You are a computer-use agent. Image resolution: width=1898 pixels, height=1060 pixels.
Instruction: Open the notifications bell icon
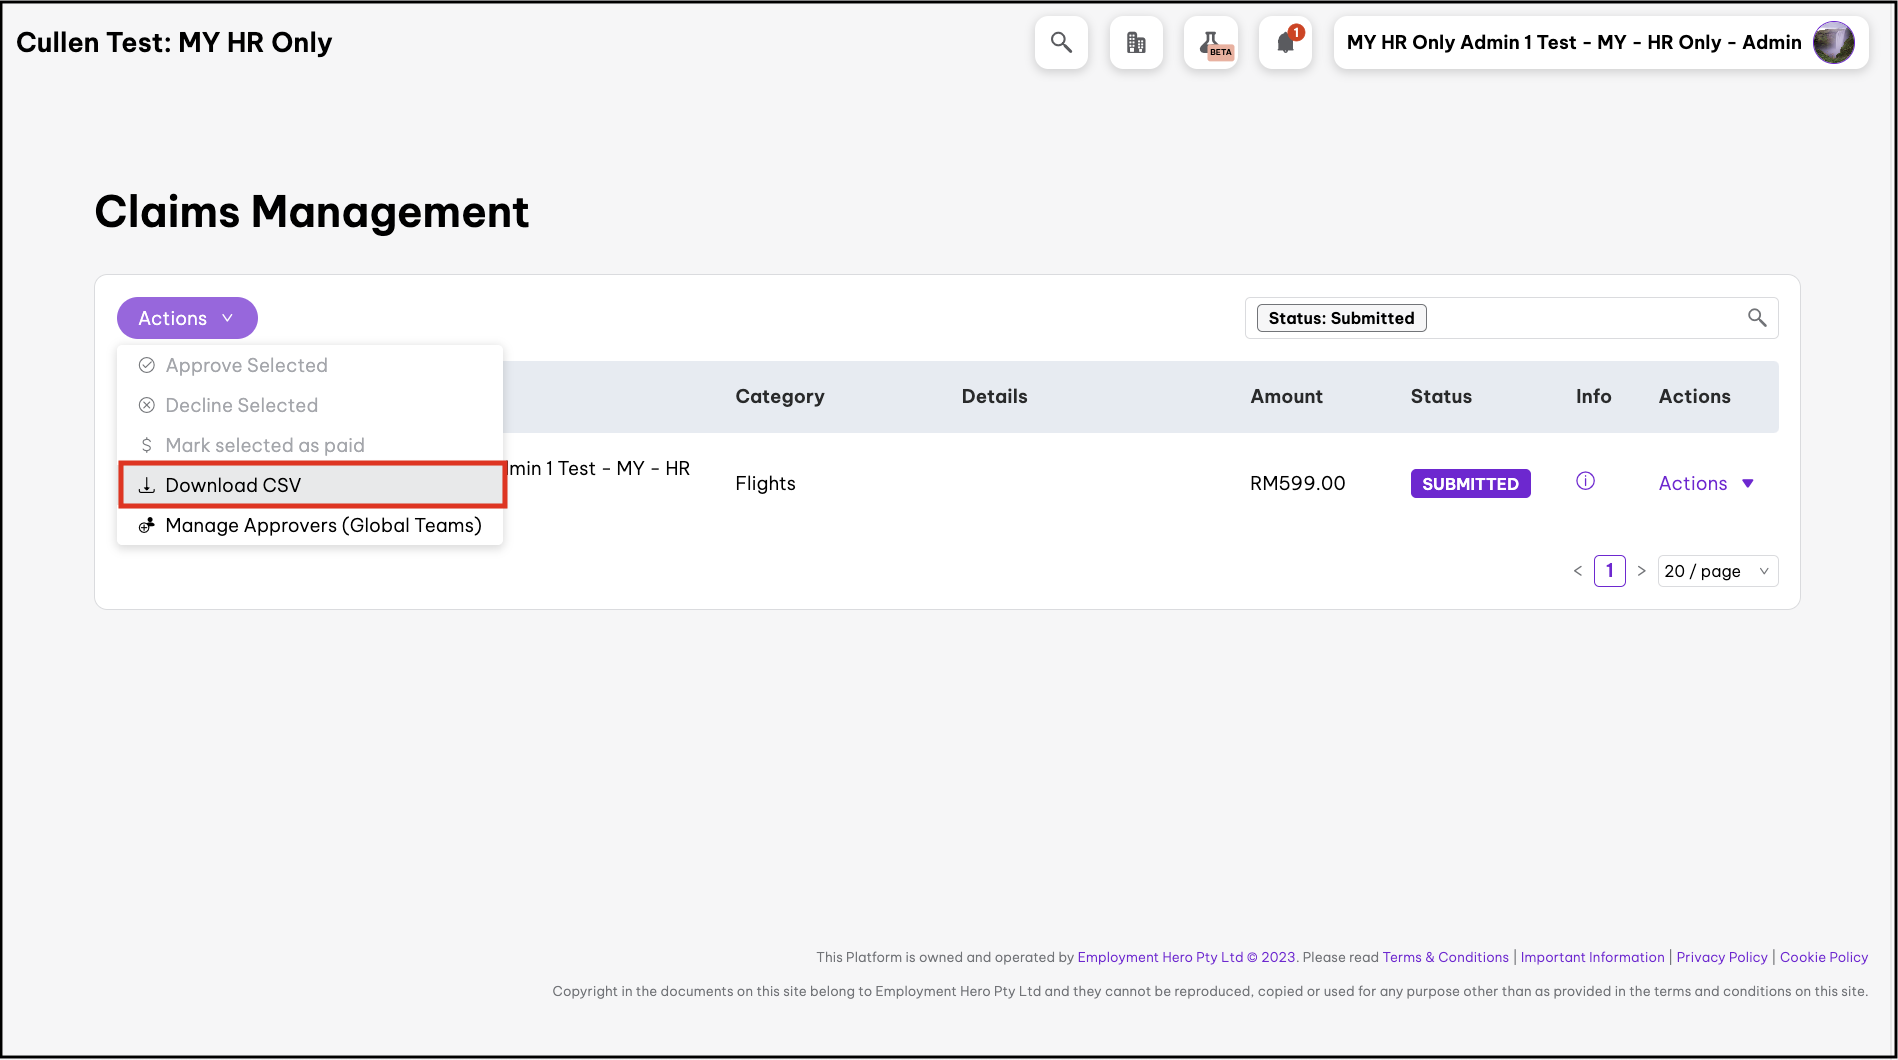1285,43
